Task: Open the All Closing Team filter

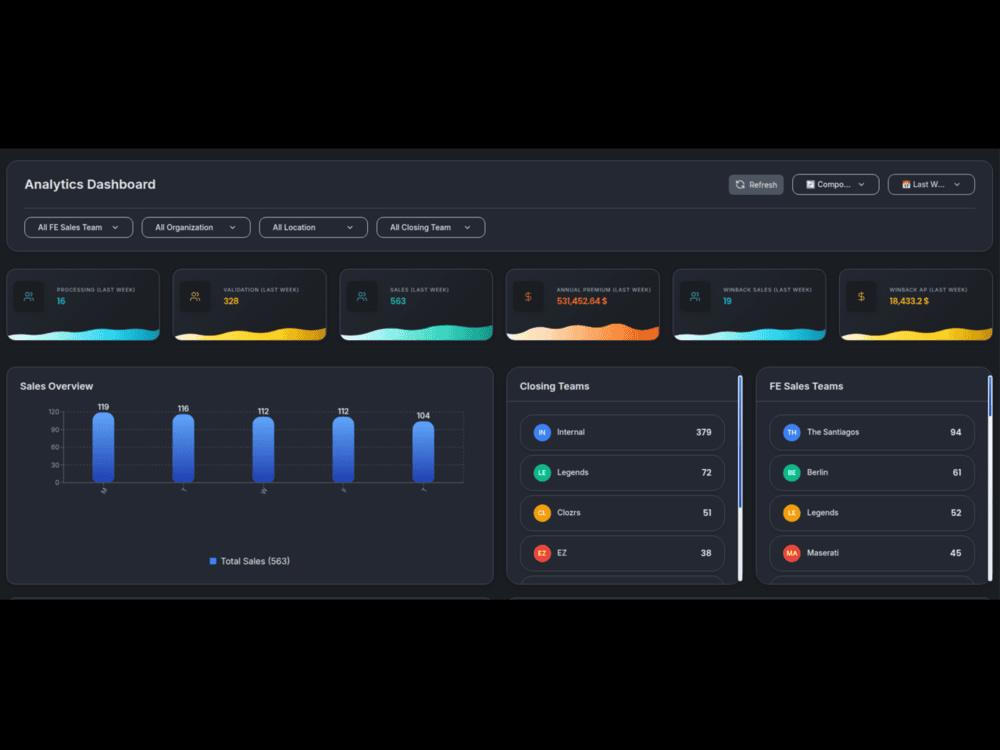Action: pos(430,227)
